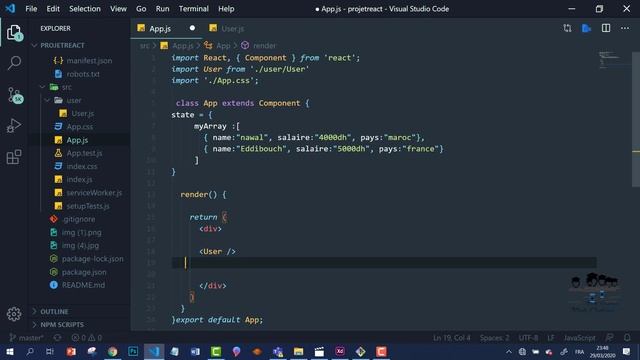Show hidden system tray icons chevron

(x=509, y=351)
